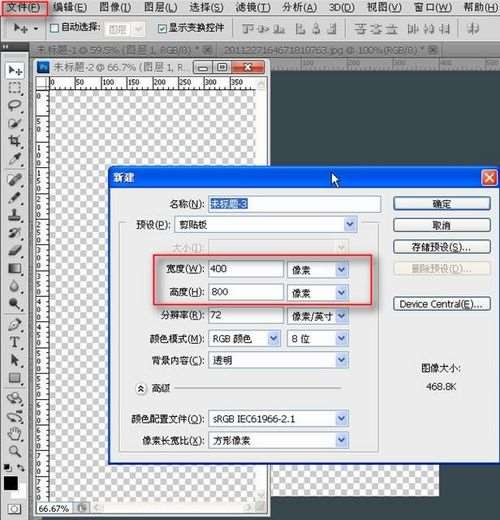500x520 pixels.
Task: Swap foreground and background colors
Action: coord(21,468)
